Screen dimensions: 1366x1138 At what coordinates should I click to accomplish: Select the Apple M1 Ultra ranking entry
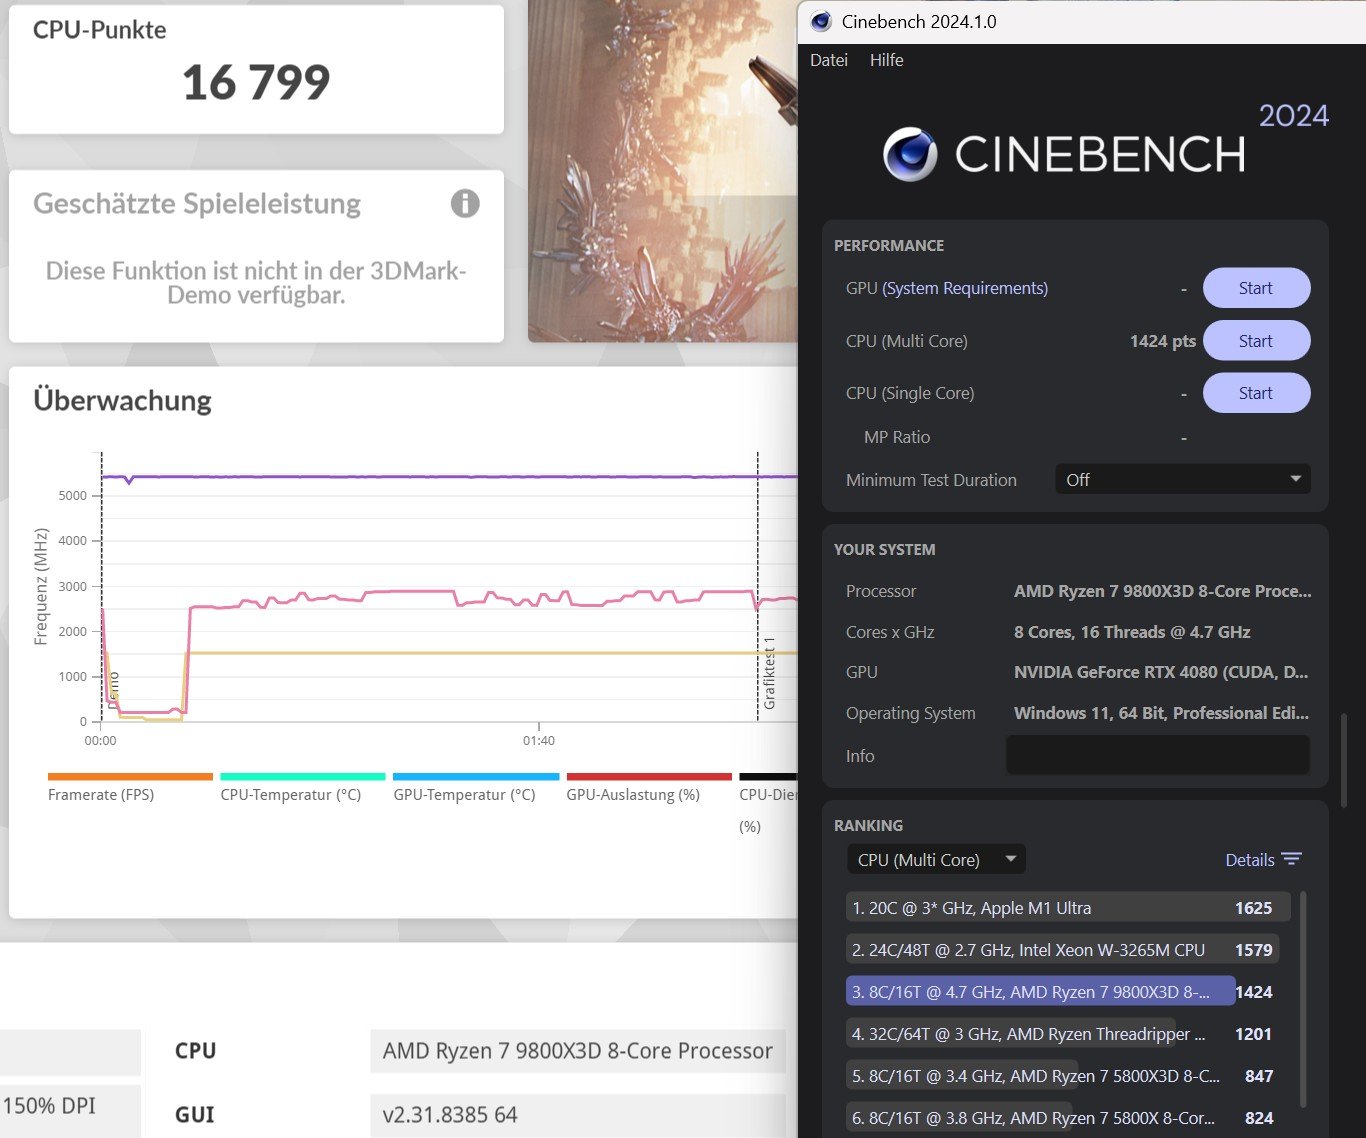point(1068,908)
